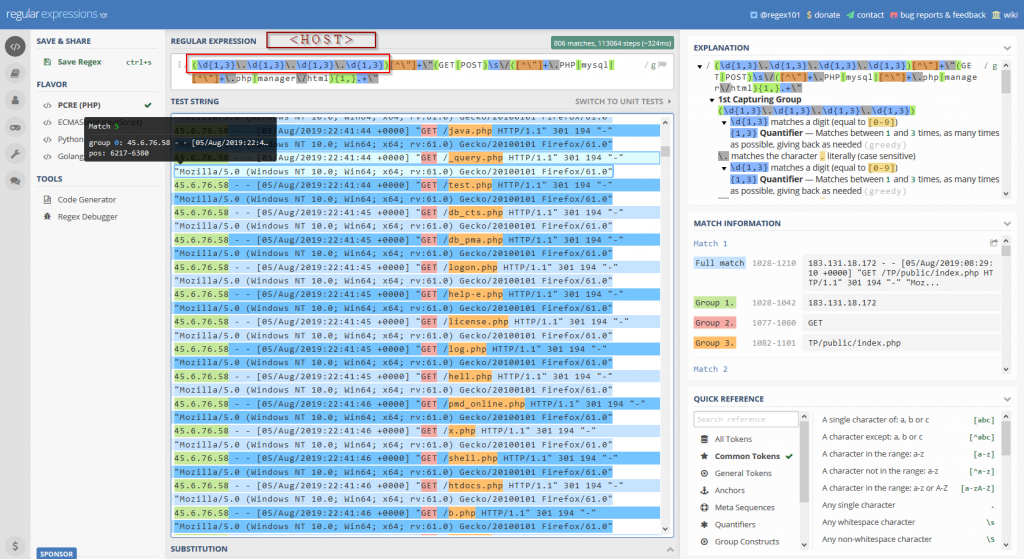Click the Group 1. match label
Viewport: 1024px width, 559px height.
714,303
